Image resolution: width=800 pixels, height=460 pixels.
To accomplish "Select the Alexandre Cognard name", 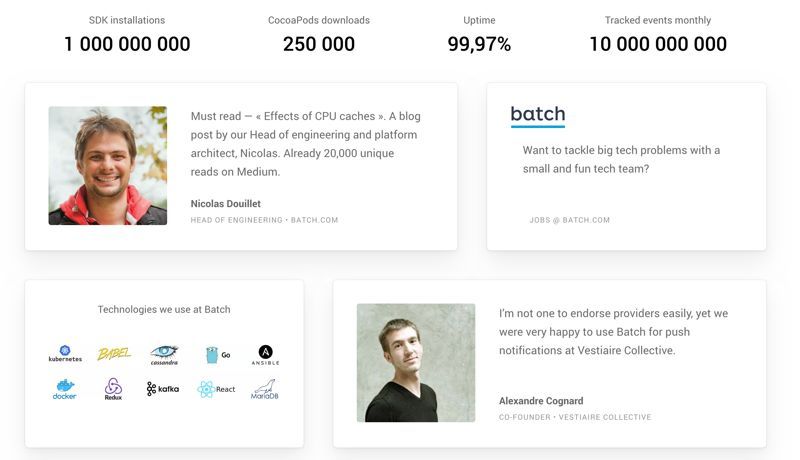I will click(x=541, y=401).
